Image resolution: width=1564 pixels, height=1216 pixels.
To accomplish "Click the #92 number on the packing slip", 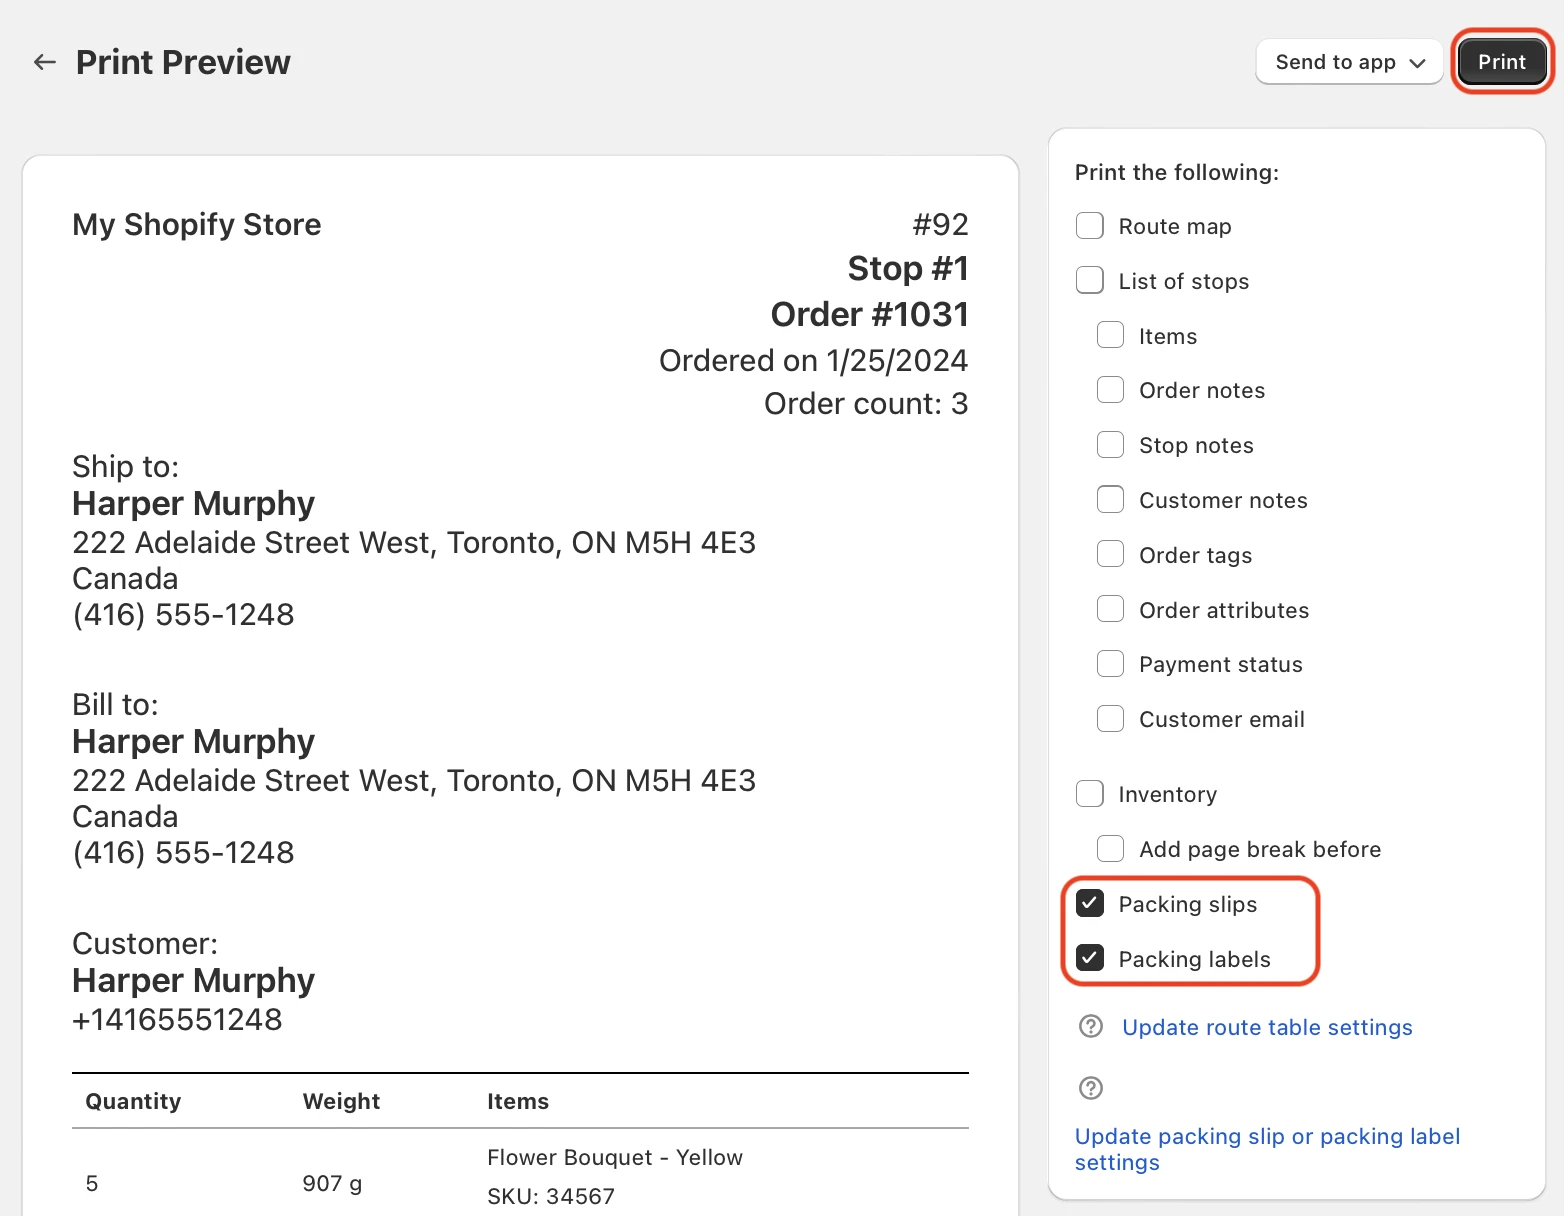I will (940, 224).
